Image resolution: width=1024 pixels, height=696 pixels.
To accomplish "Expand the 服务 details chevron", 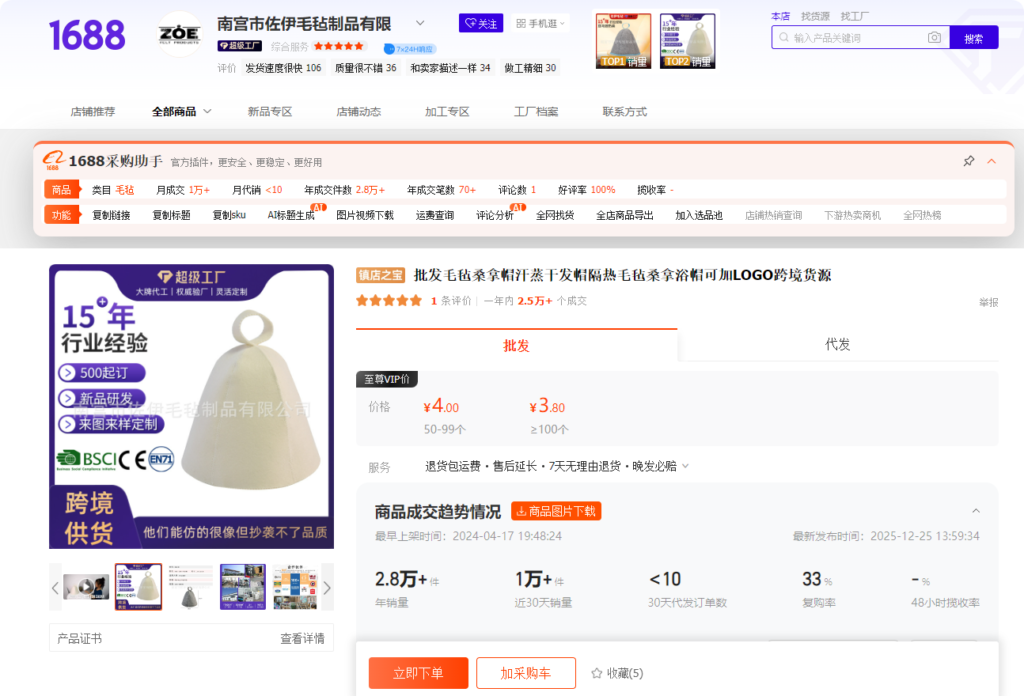I will [685, 466].
